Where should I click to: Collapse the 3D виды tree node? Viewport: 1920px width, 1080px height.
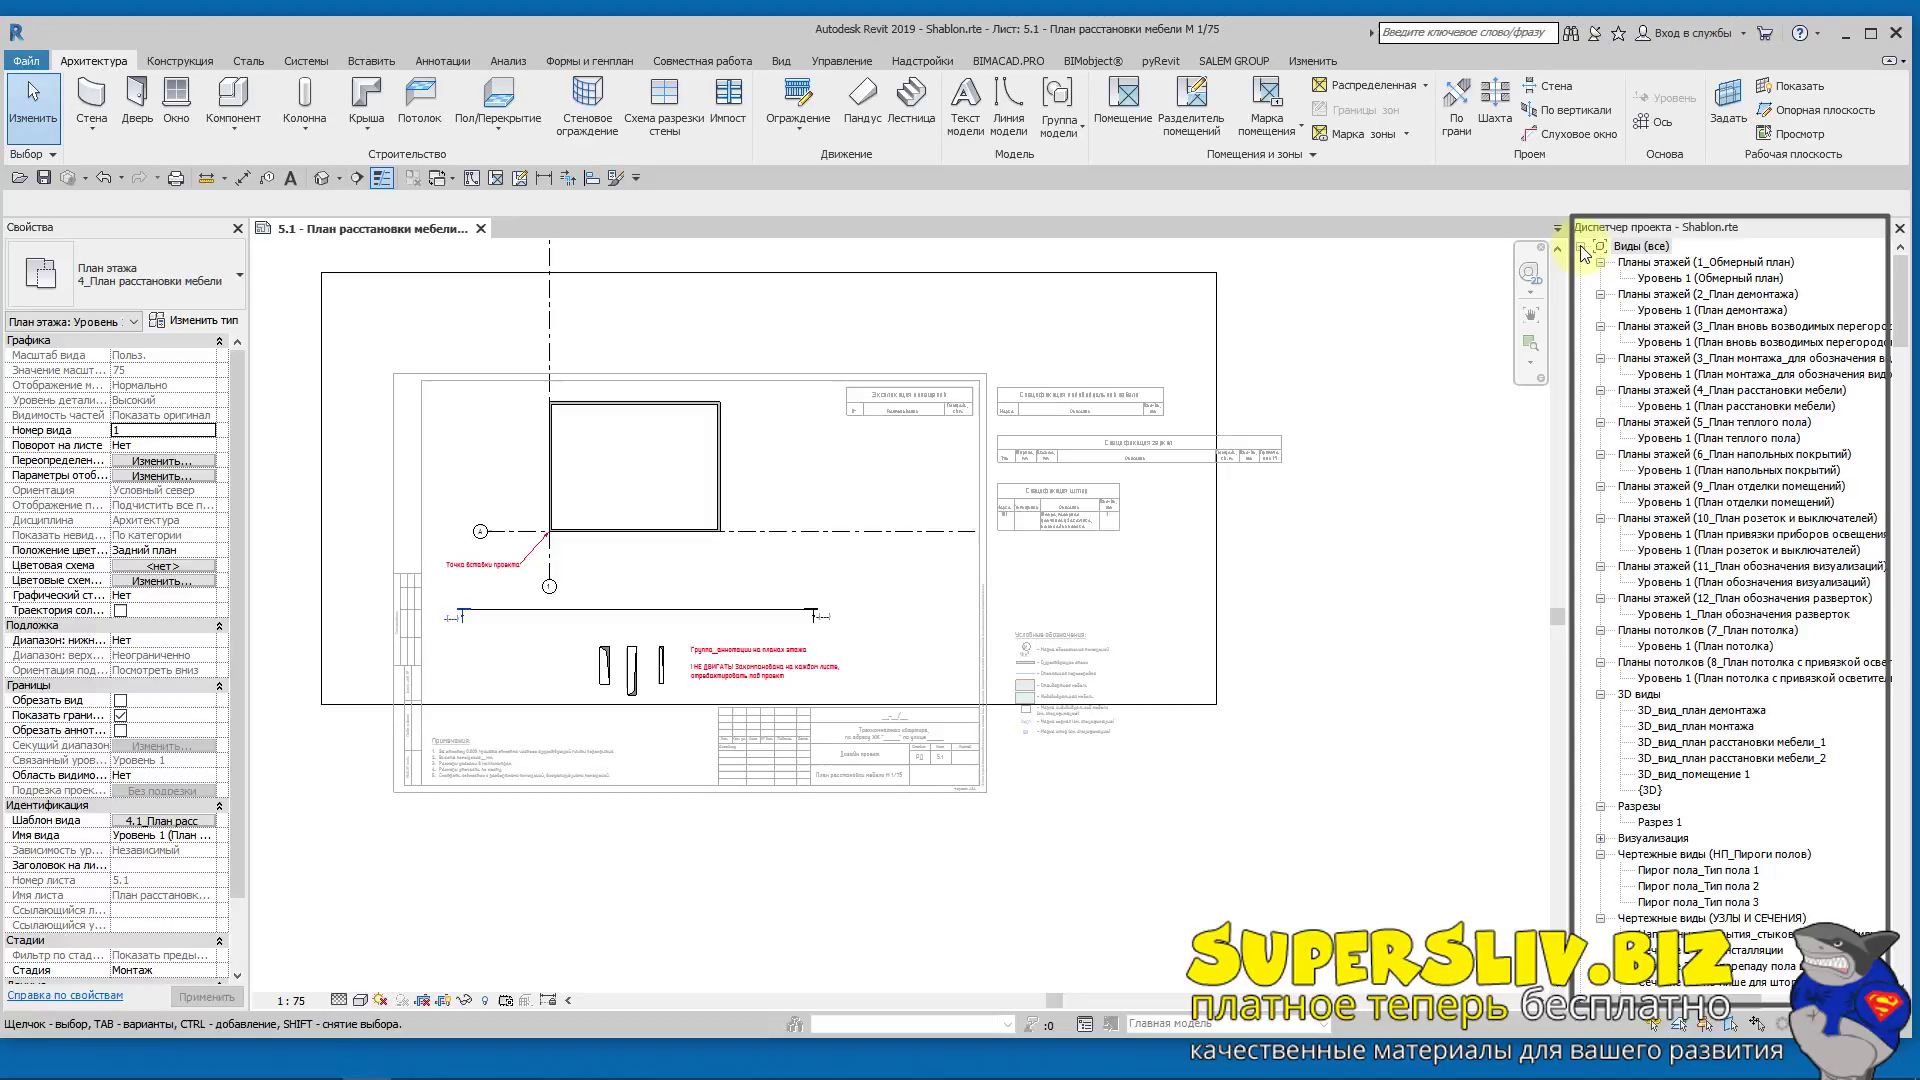point(1600,695)
